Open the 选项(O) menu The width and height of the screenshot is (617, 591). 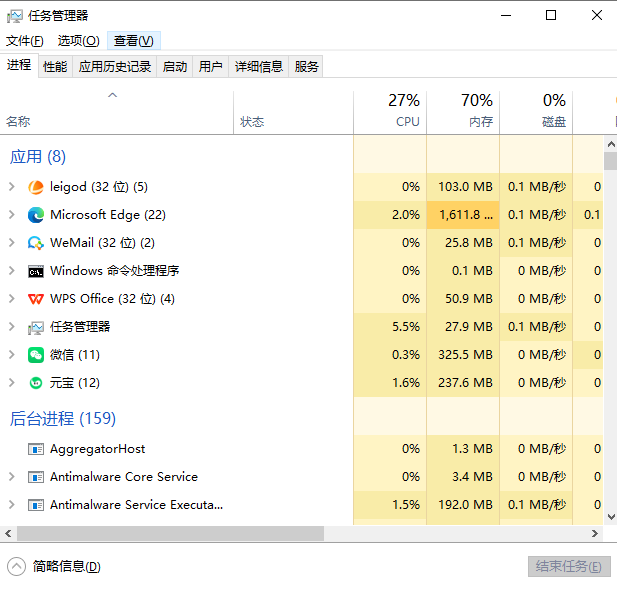[78, 41]
